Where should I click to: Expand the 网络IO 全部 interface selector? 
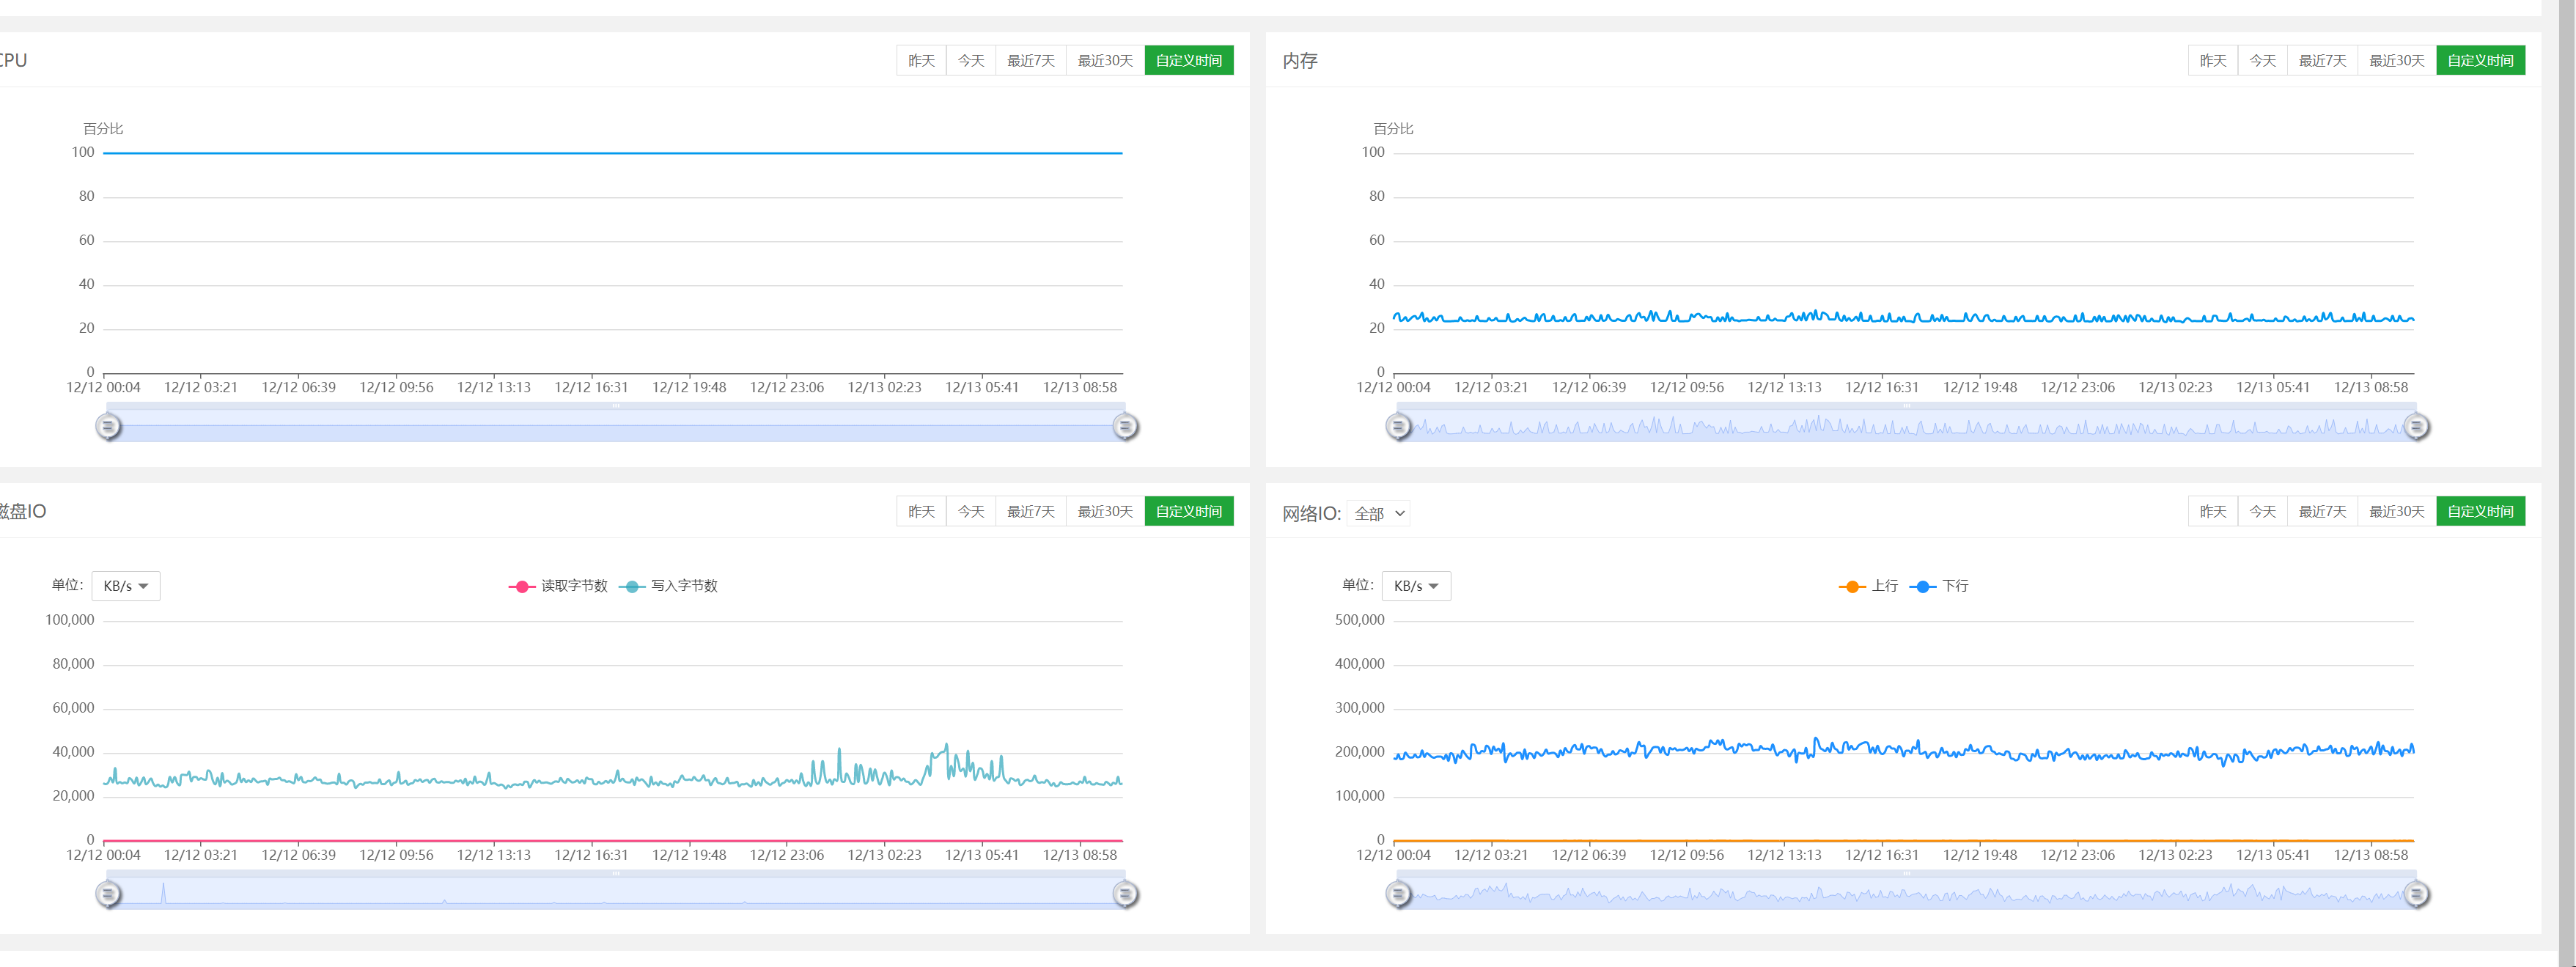point(1379,513)
